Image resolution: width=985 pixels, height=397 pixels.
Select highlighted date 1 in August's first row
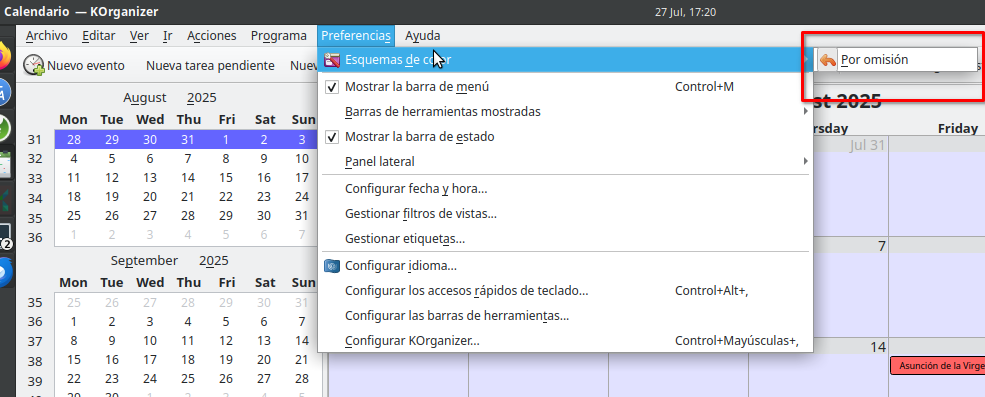click(226, 139)
